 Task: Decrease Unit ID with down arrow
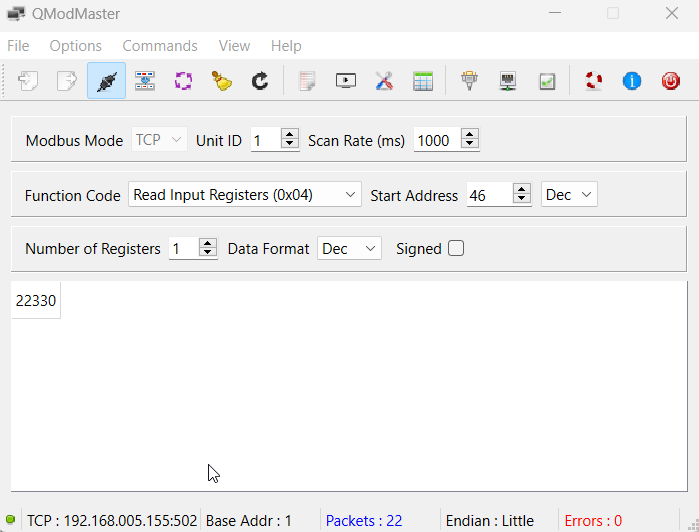[290, 144]
